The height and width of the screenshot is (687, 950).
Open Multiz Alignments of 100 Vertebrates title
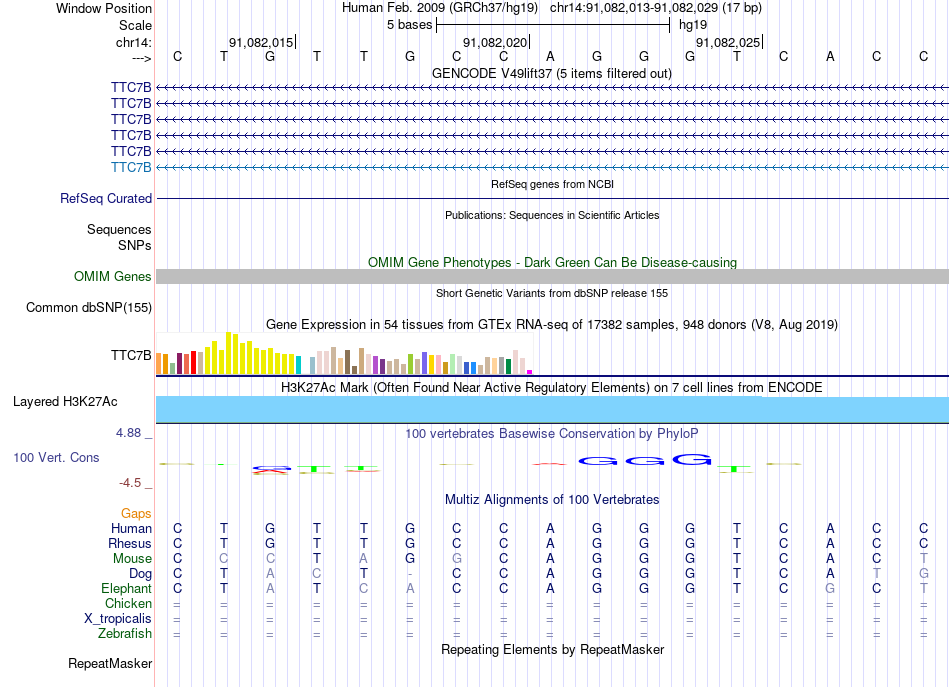tap(552, 499)
